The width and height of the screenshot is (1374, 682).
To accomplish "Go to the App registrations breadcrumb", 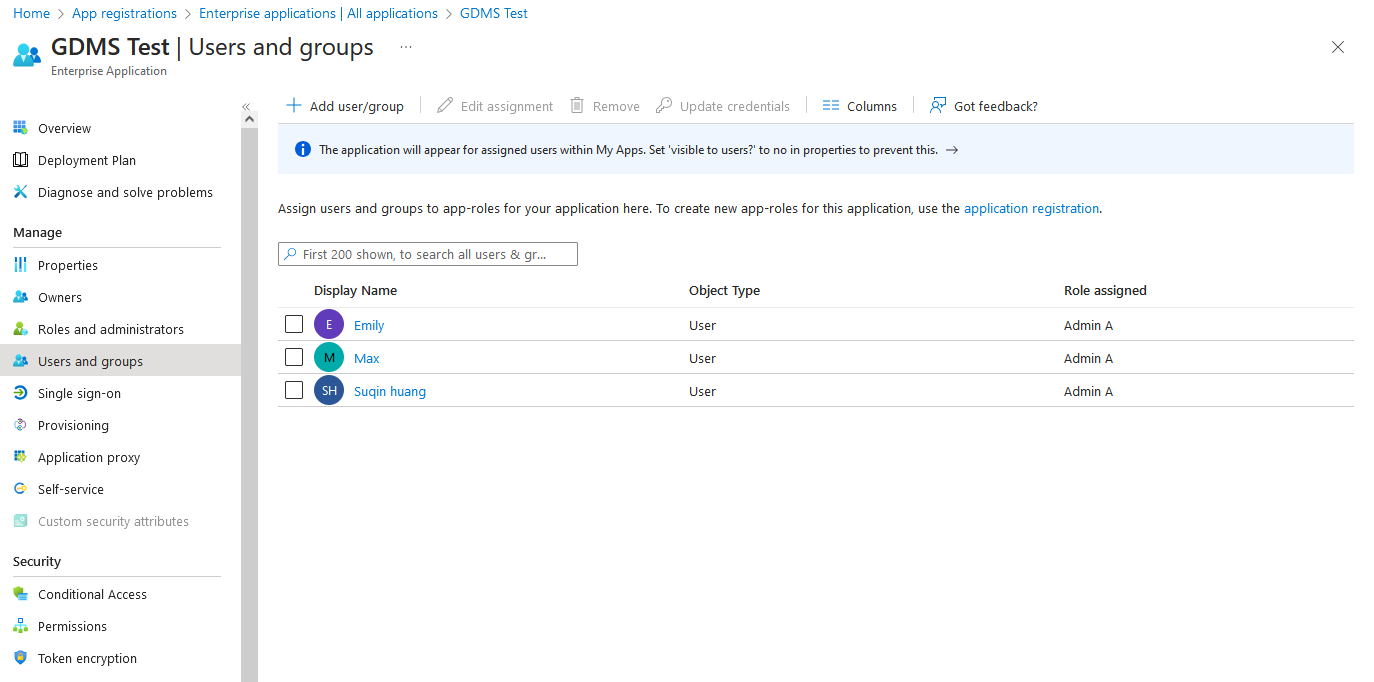I will (x=124, y=13).
